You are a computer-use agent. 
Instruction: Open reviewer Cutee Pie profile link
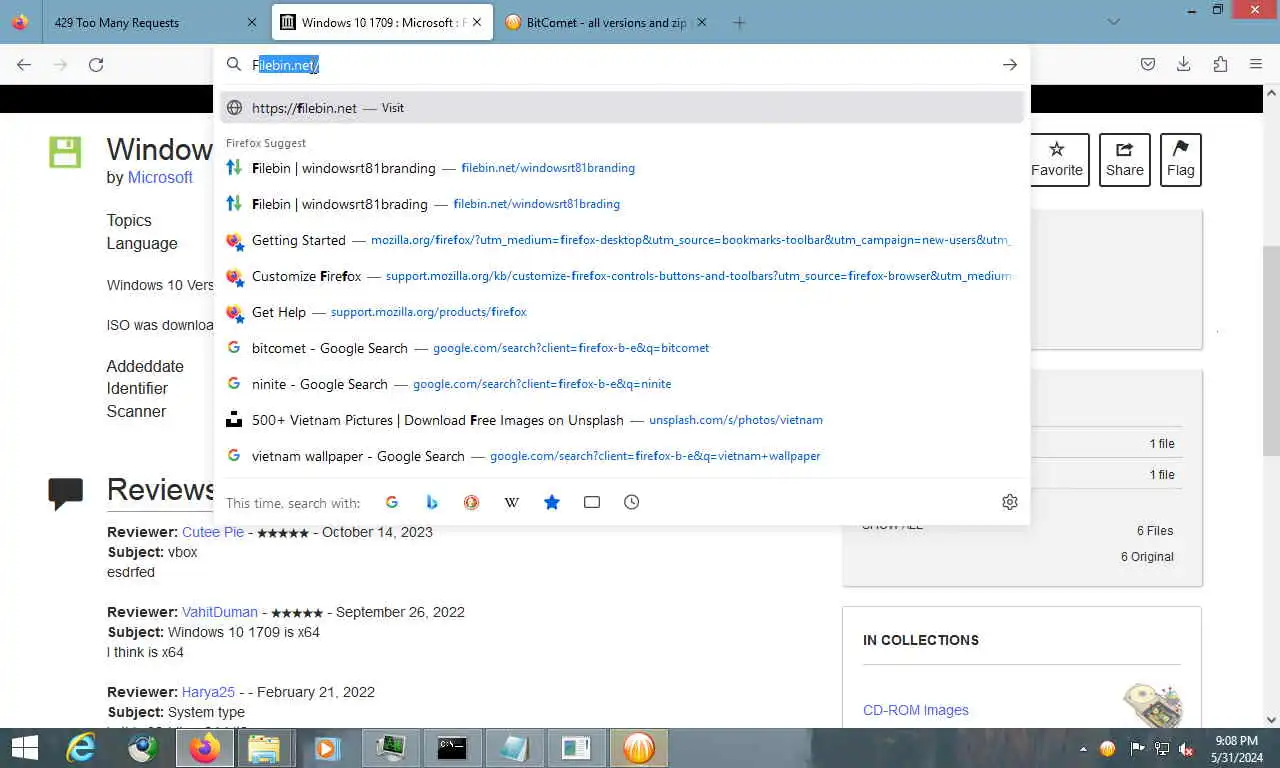pos(213,532)
